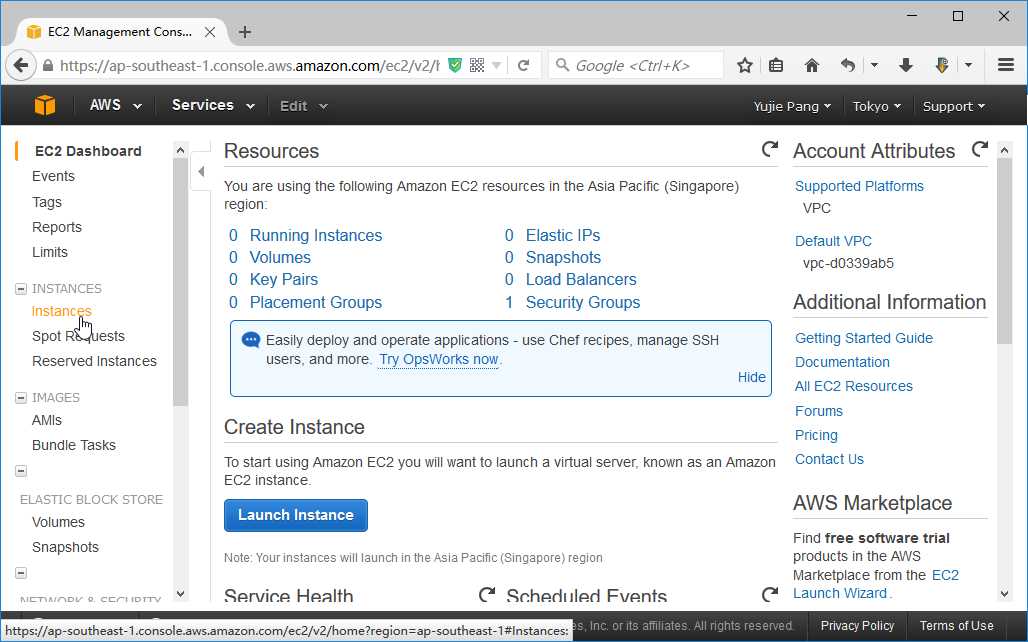1028x642 pixels.
Task: Open the Getting Started Guide link
Action: [864, 338]
